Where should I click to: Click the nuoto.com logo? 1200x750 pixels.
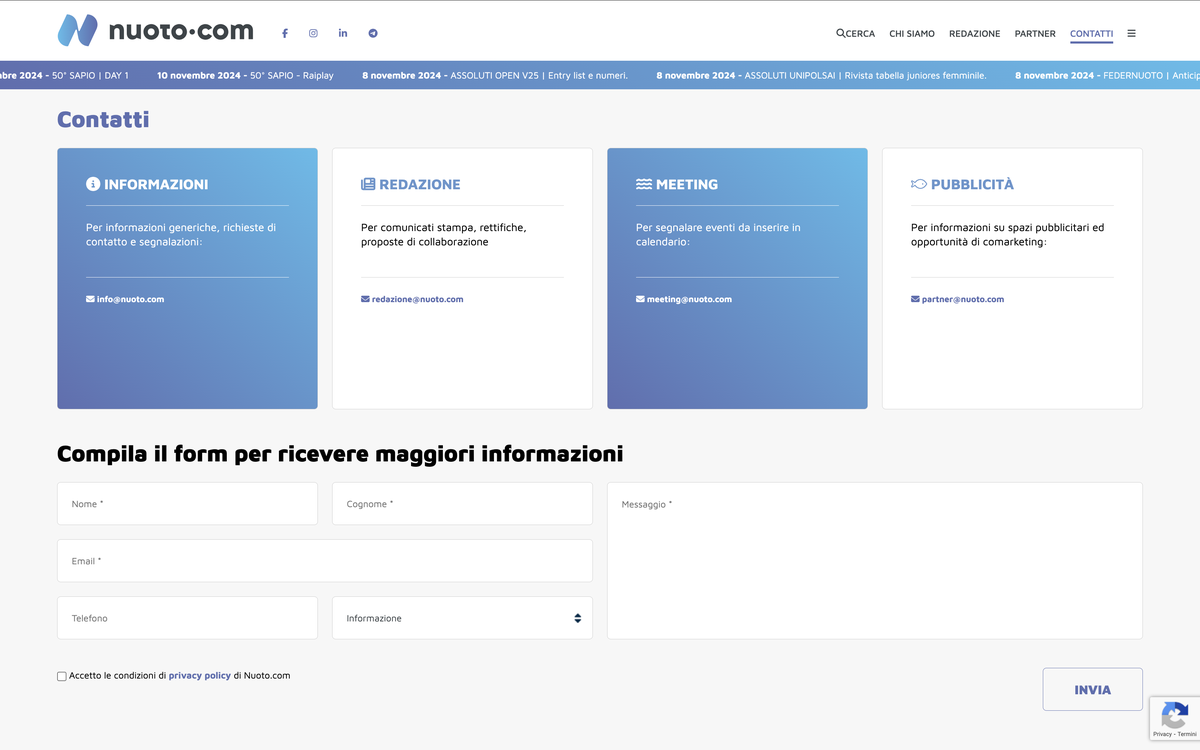tap(155, 31)
